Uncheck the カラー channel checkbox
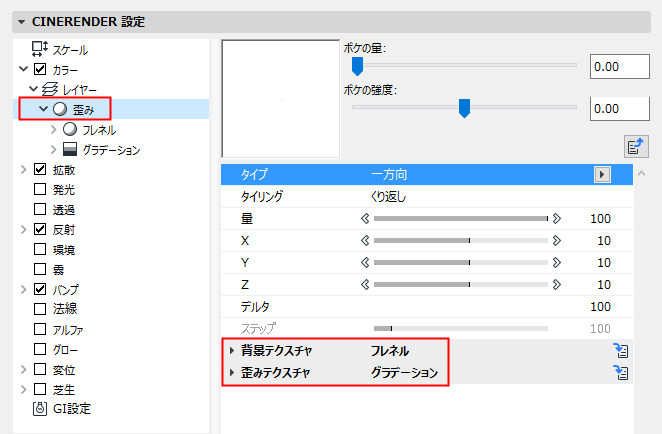 tap(40, 69)
